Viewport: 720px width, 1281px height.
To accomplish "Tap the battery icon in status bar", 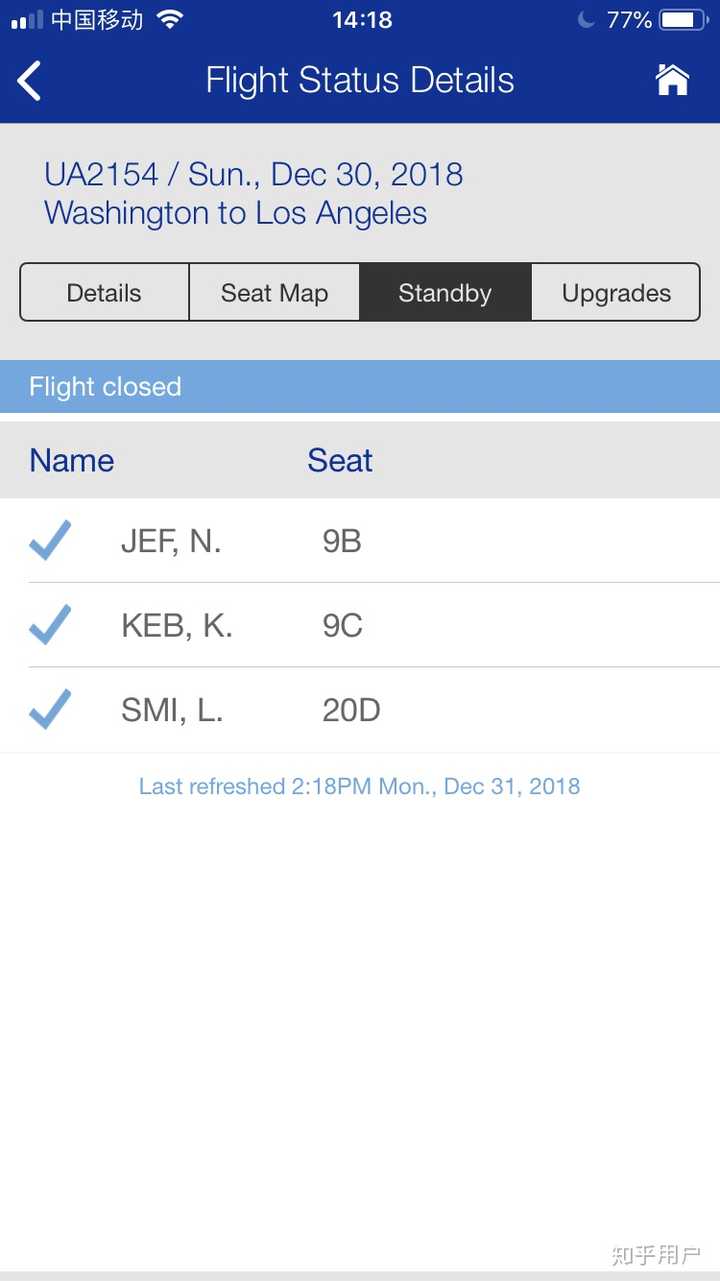I will pos(683,20).
